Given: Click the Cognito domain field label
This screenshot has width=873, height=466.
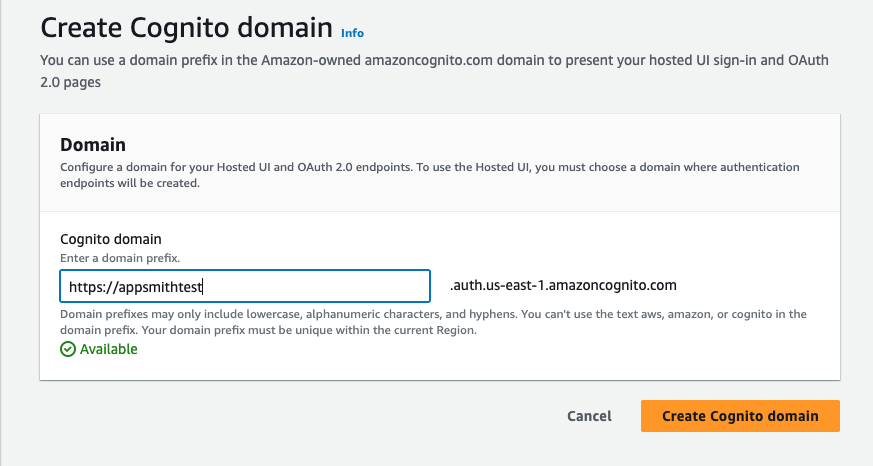Looking at the screenshot, I should (x=111, y=239).
